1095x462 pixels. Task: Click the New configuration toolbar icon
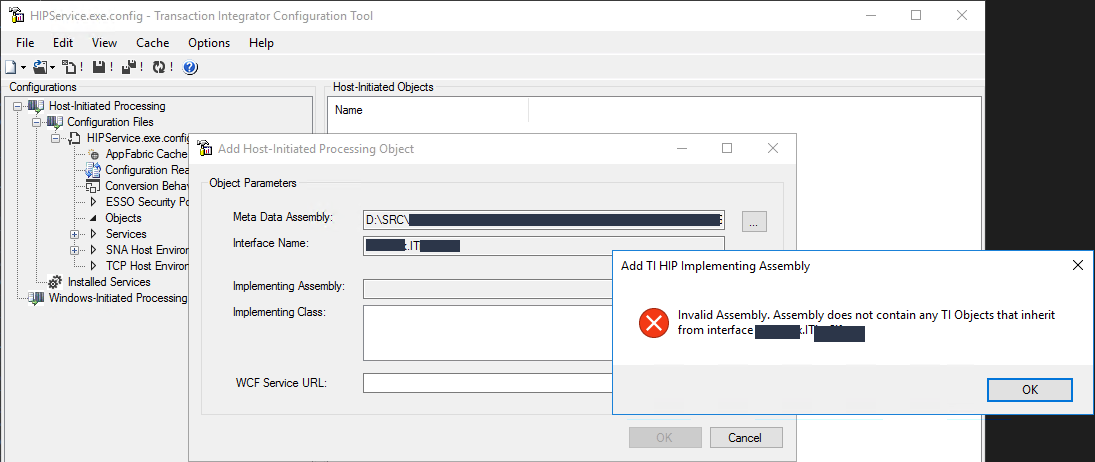pos(10,67)
